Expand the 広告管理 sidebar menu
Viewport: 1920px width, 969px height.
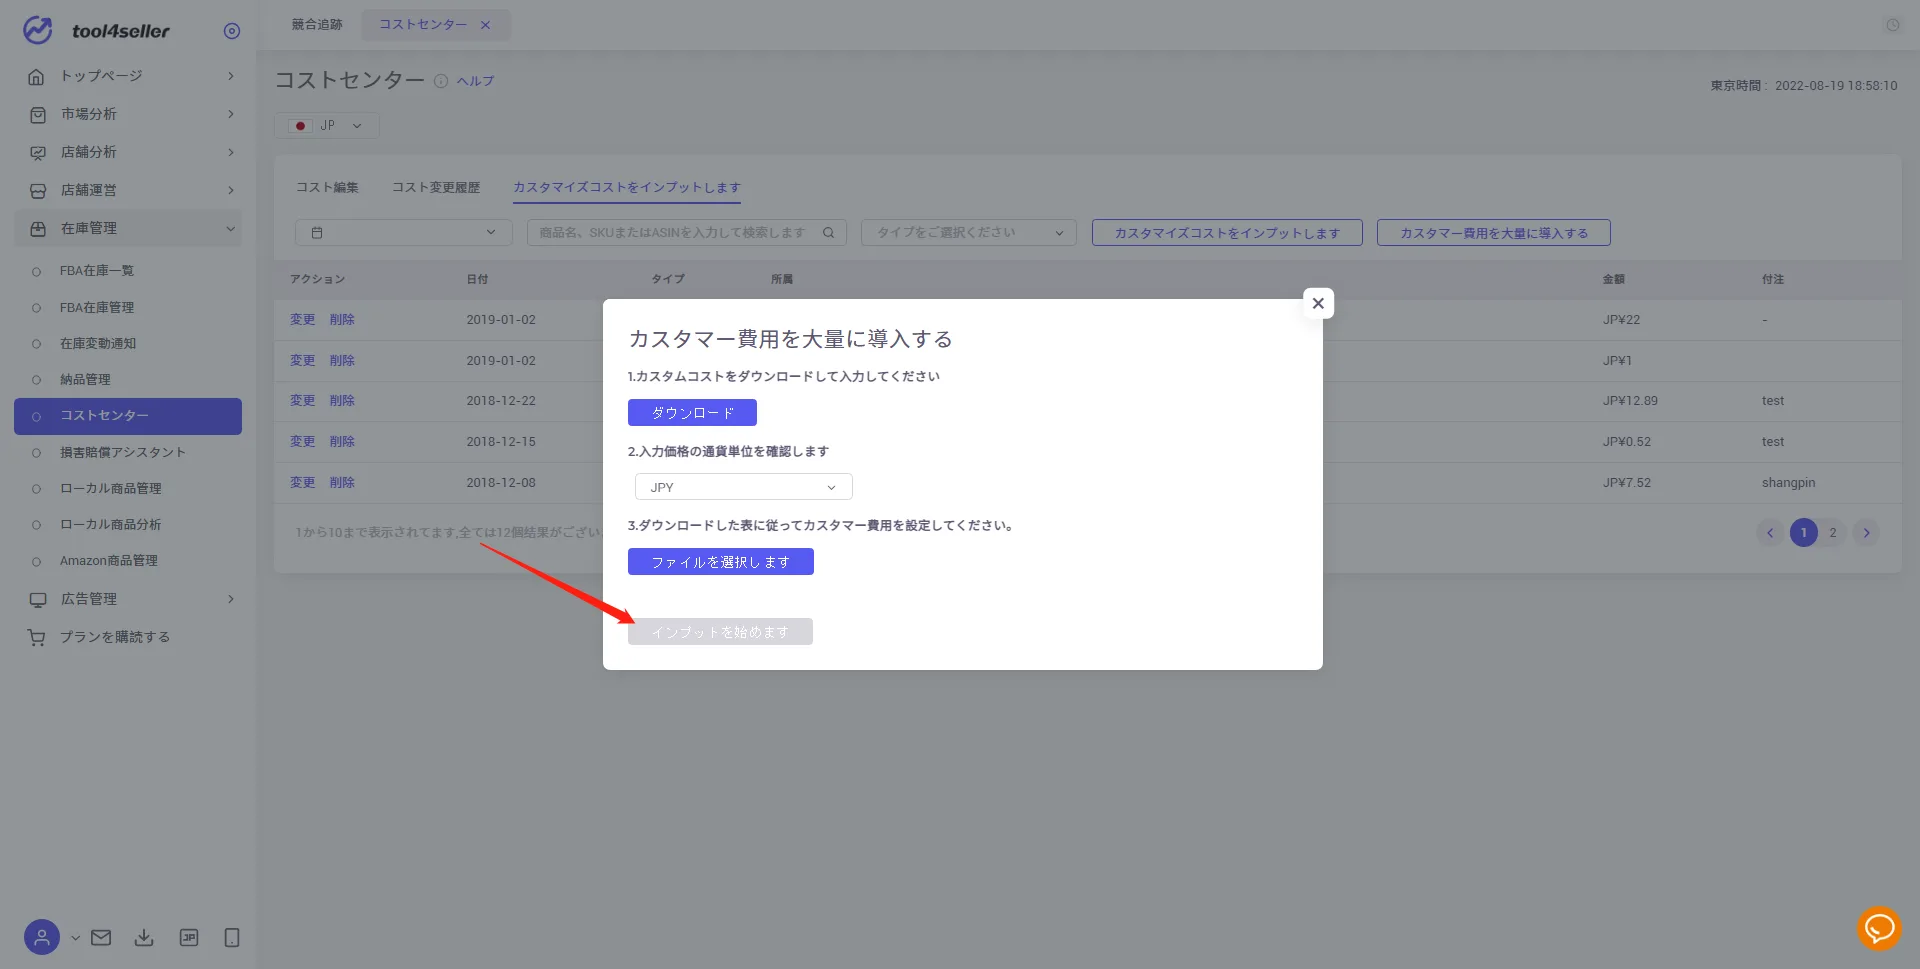pos(128,599)
